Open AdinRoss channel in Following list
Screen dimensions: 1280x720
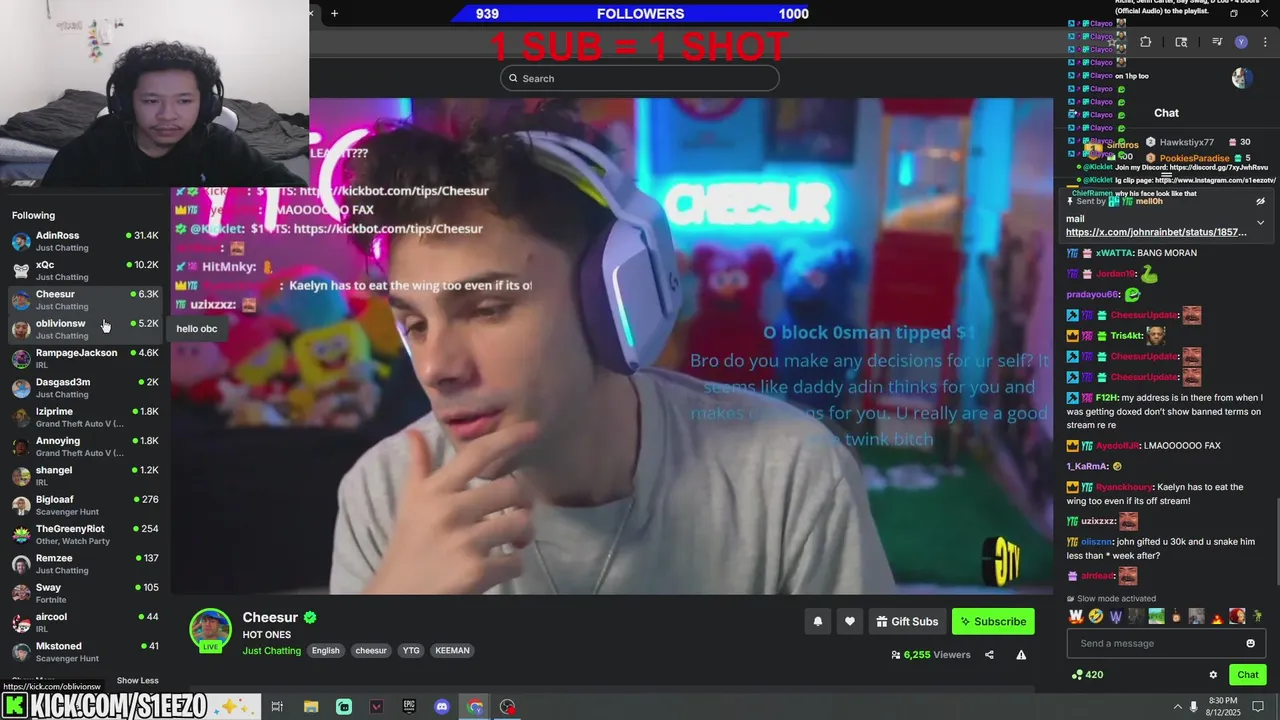(85, 241)
